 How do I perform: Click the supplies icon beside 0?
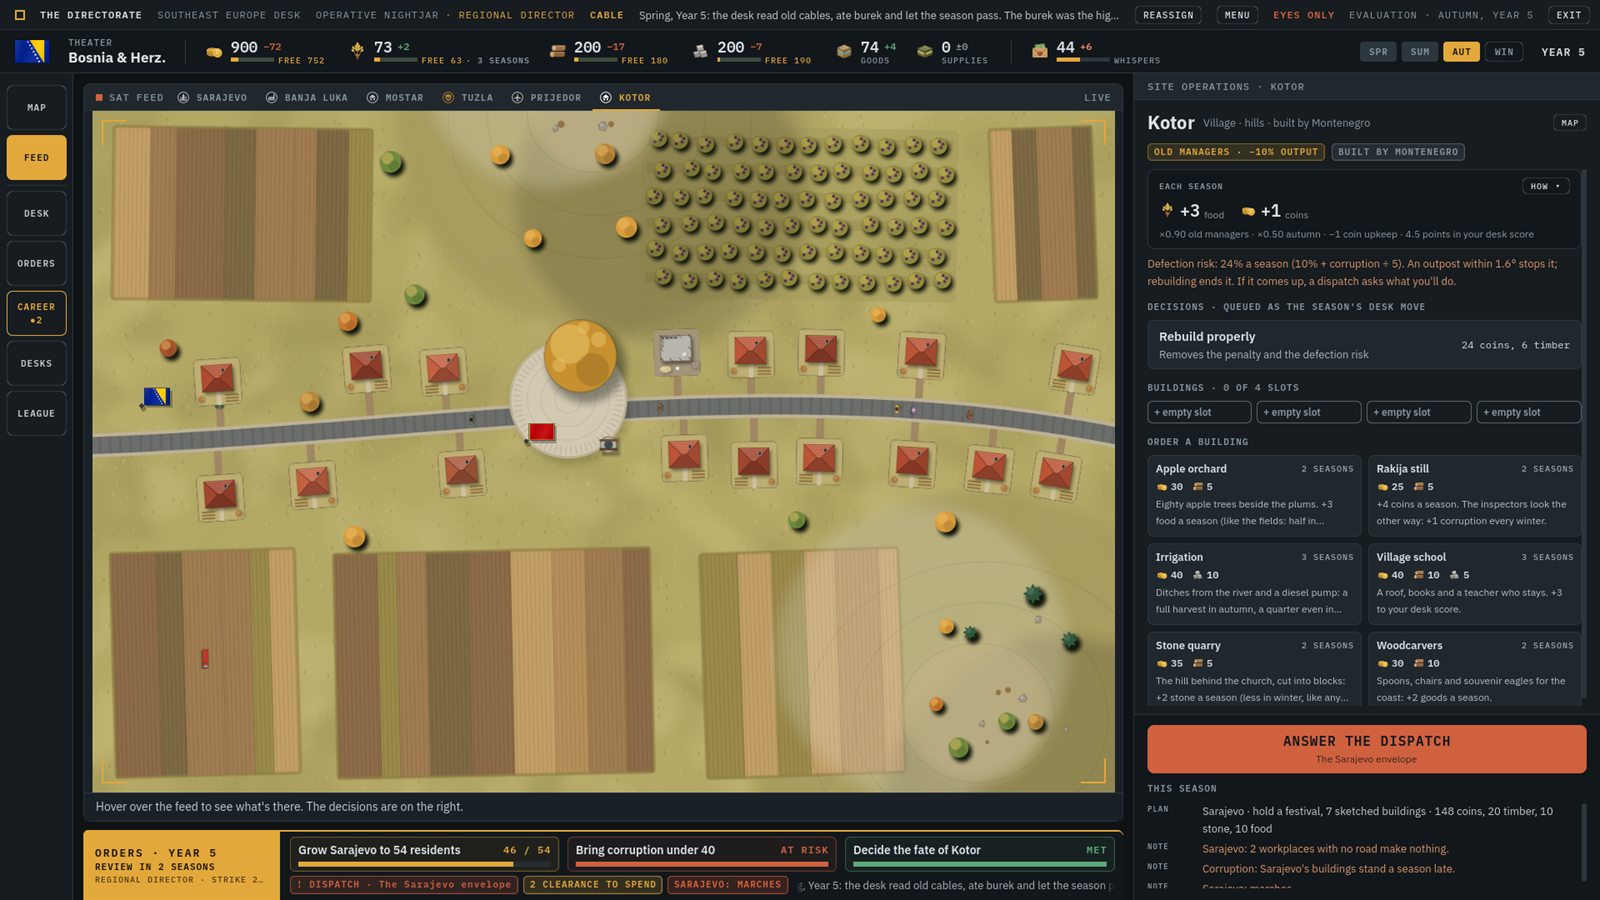tap(925, 50)
